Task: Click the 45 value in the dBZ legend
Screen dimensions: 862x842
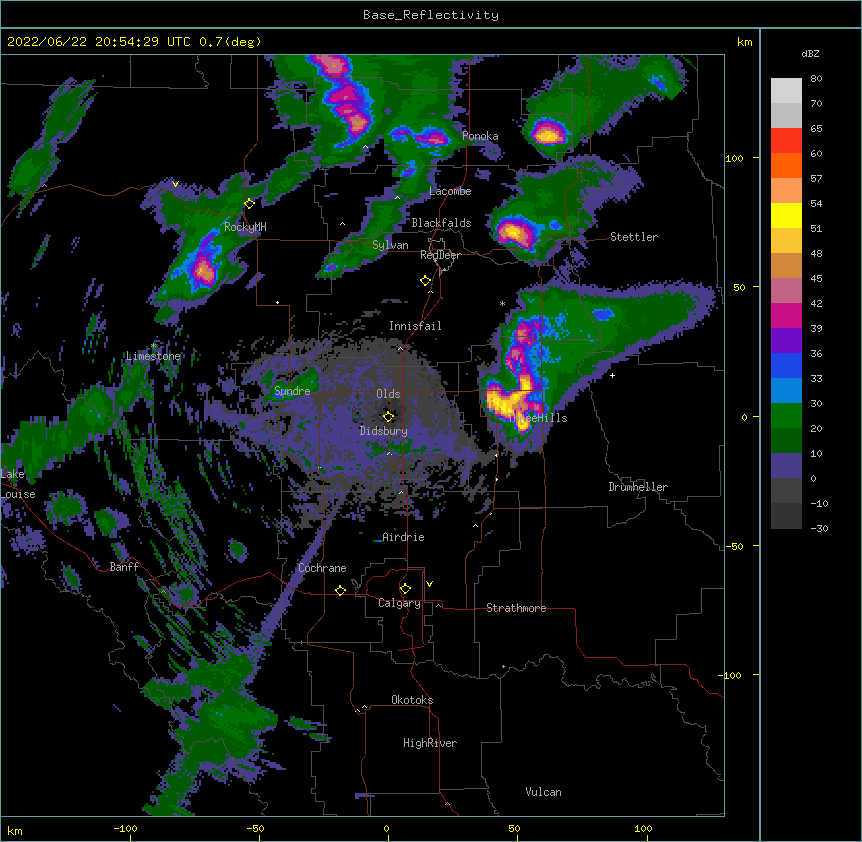Action: coord(816,279)
